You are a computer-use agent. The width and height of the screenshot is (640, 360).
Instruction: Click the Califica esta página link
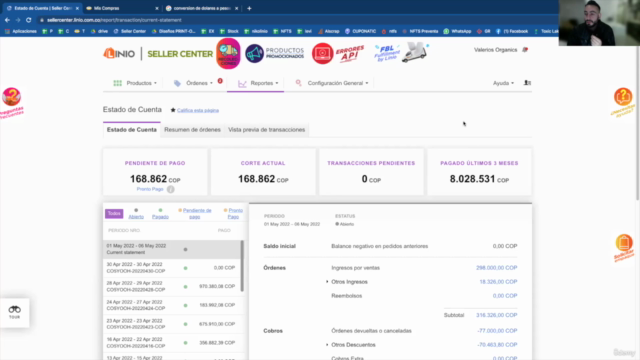point(198,110)
